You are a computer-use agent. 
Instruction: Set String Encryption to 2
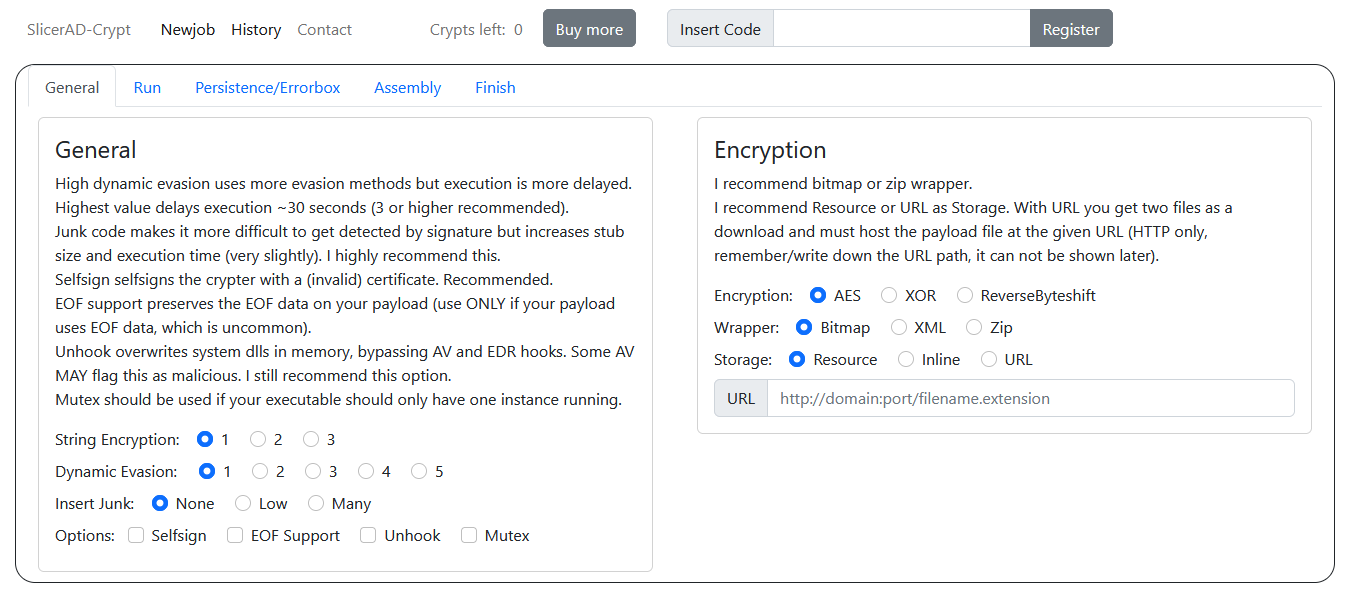(258, 439)
